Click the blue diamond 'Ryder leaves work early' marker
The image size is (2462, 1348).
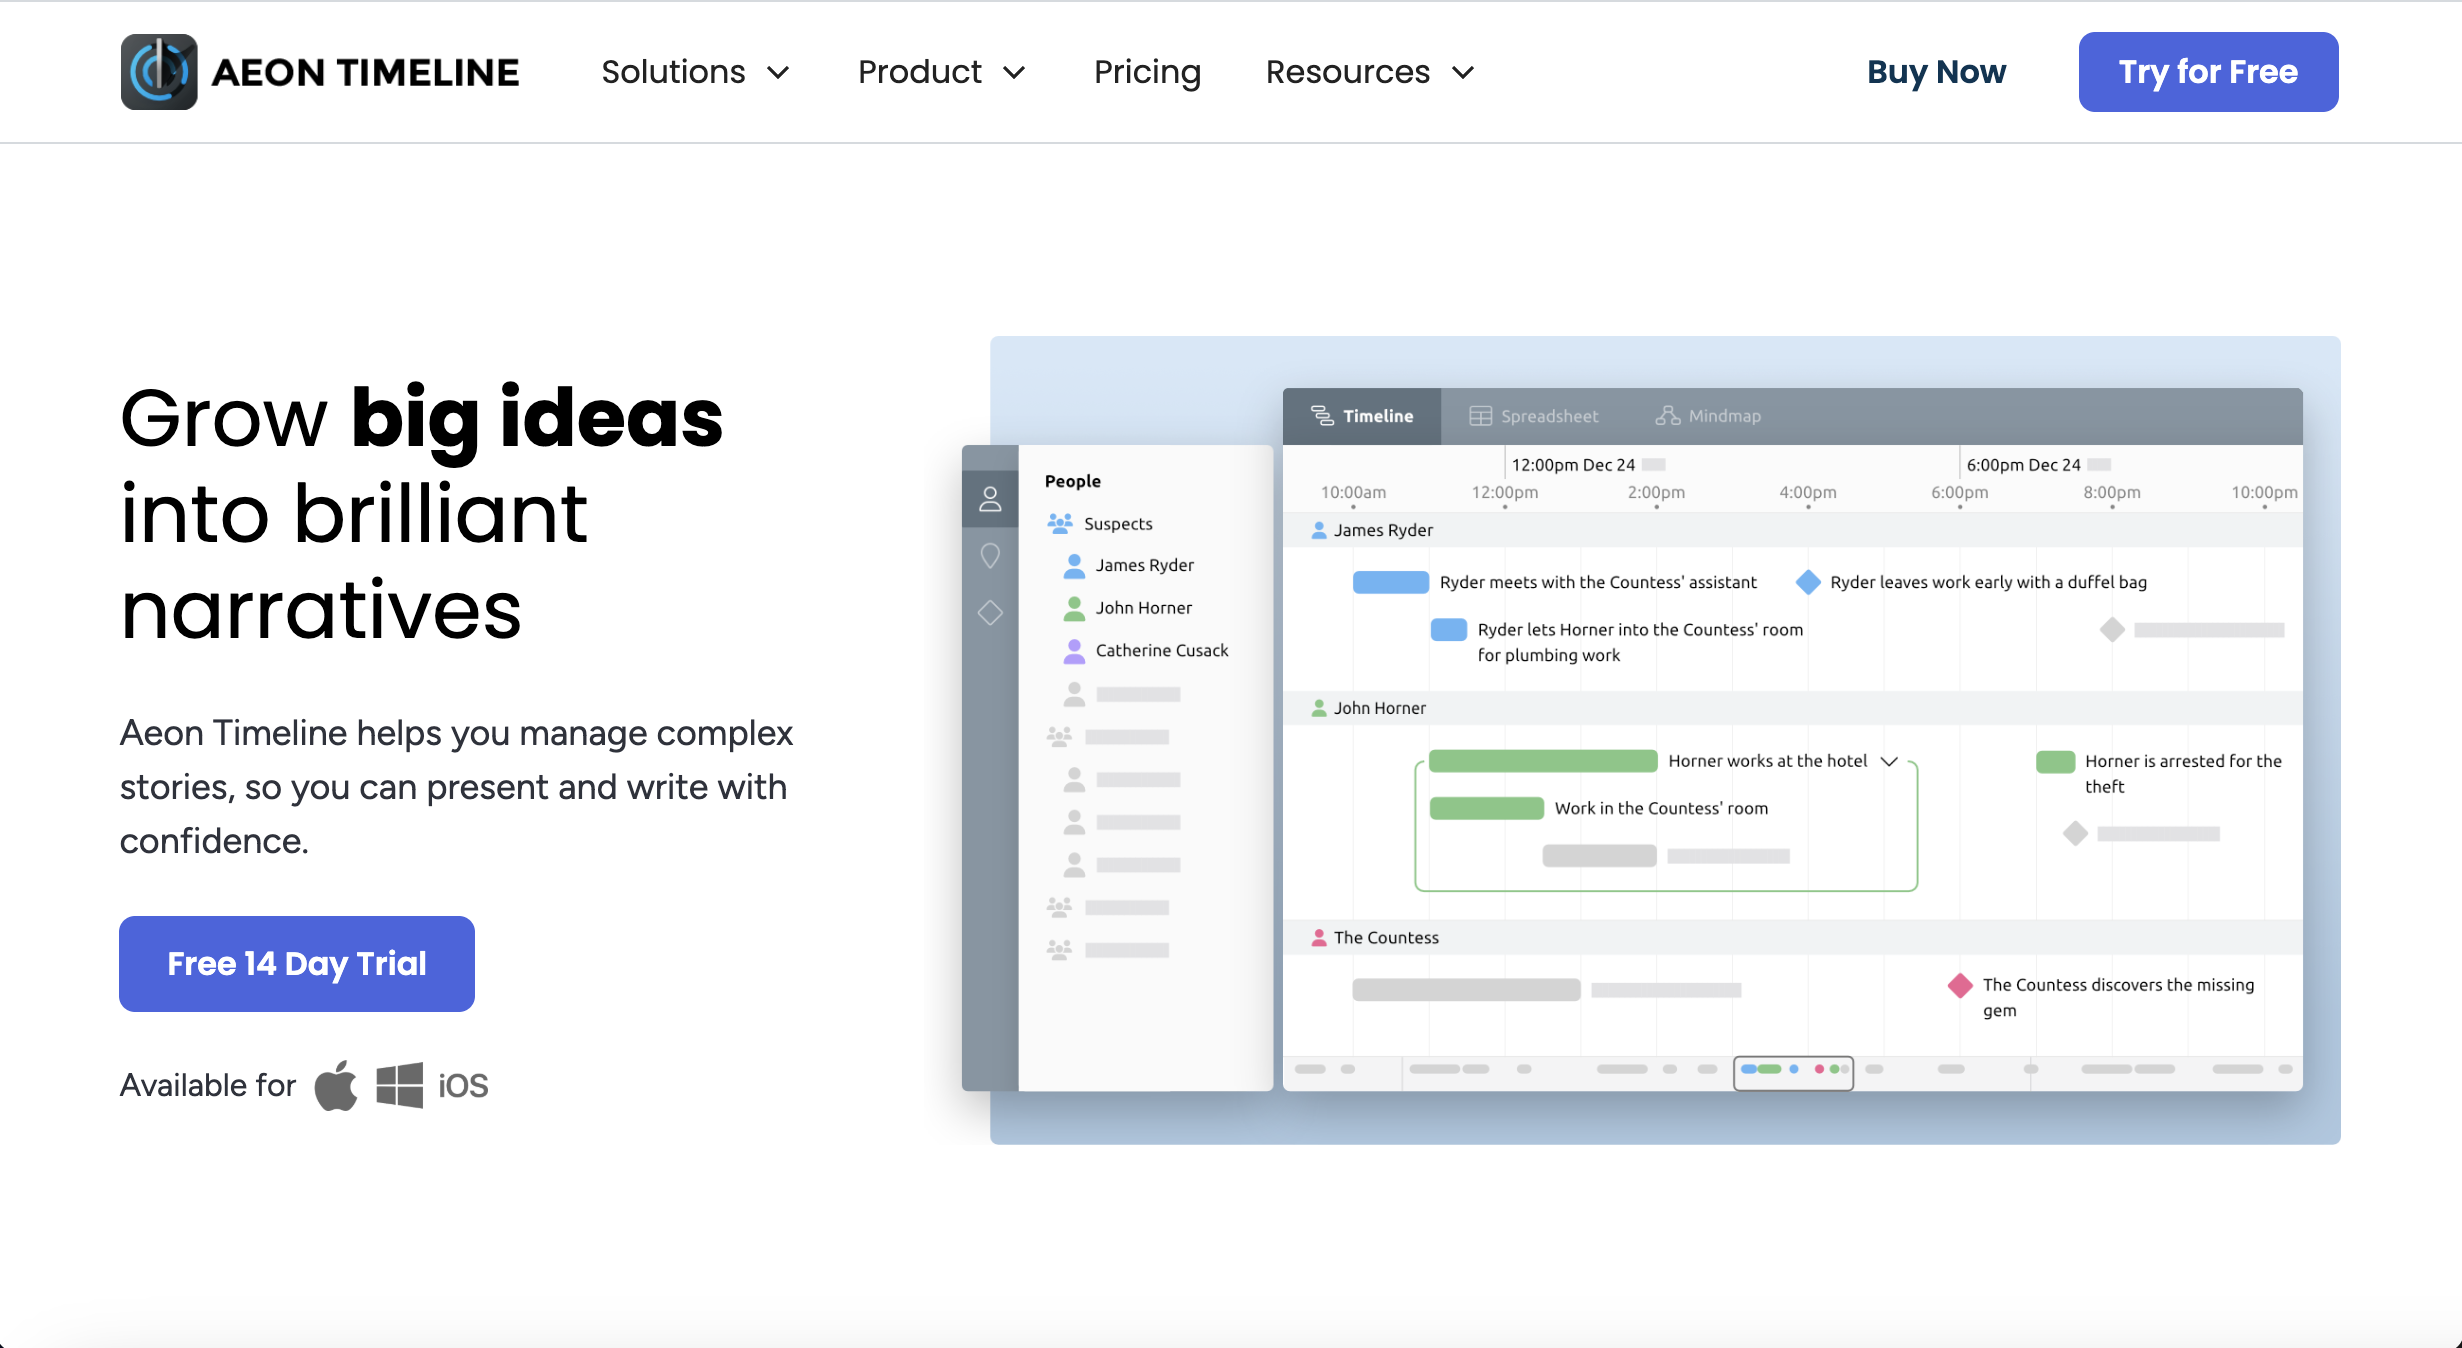point(1808,582)
